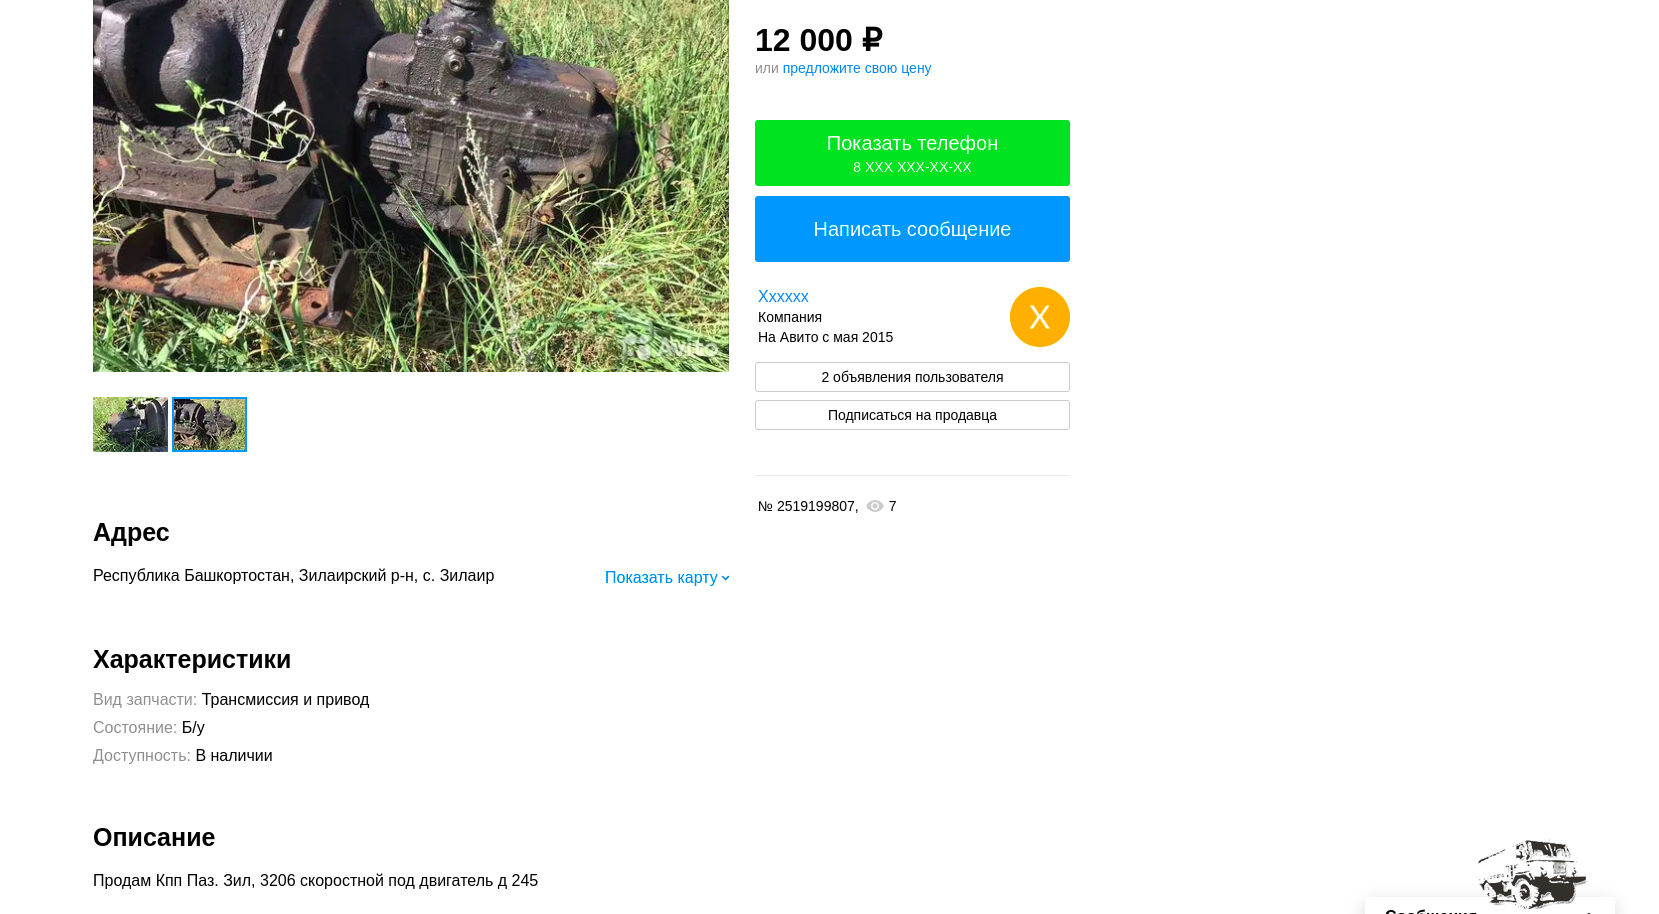Click the Написать сообщение button
The height and width of the screenshot is (914, 1659).
pyautogui.click(x=912, y=229)
